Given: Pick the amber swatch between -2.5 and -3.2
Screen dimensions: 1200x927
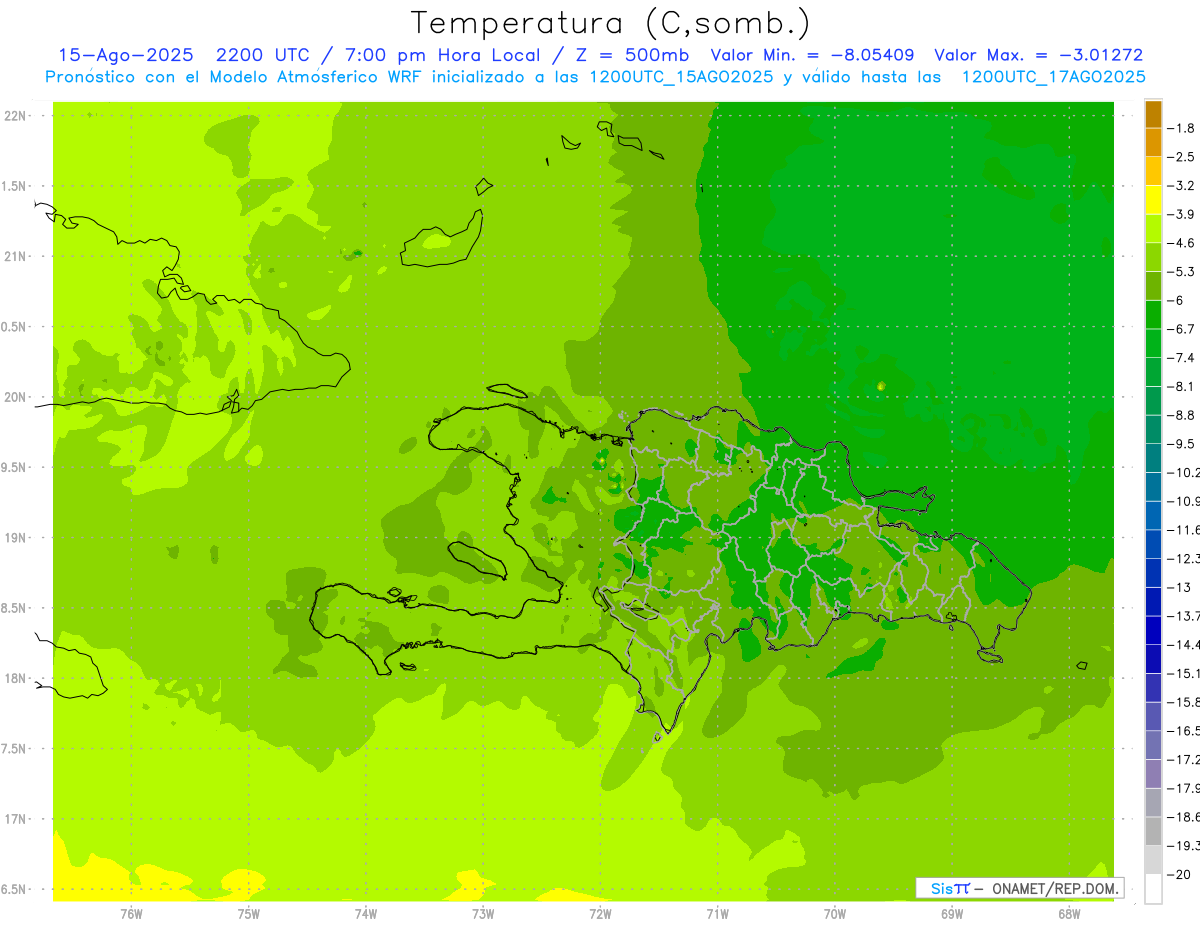Looking at the screenshot, I should 1153,171.
